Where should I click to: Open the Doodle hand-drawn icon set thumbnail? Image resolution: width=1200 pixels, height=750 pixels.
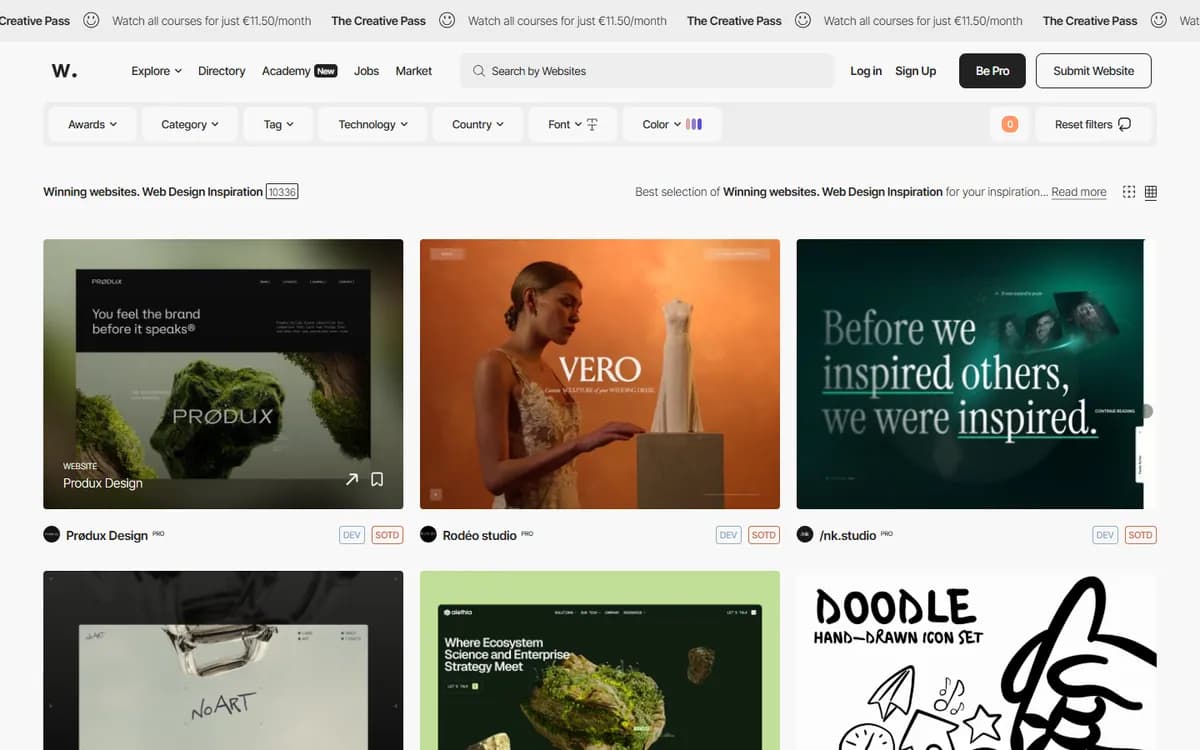976,660
